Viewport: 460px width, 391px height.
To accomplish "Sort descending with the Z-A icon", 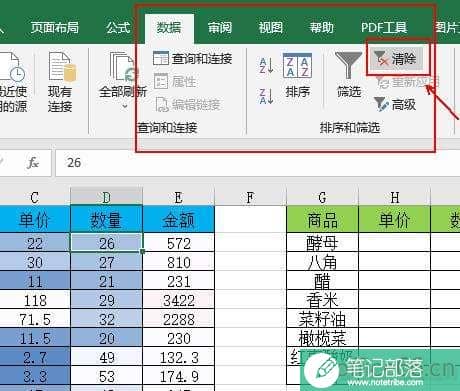I will click(x=267, y=96).
